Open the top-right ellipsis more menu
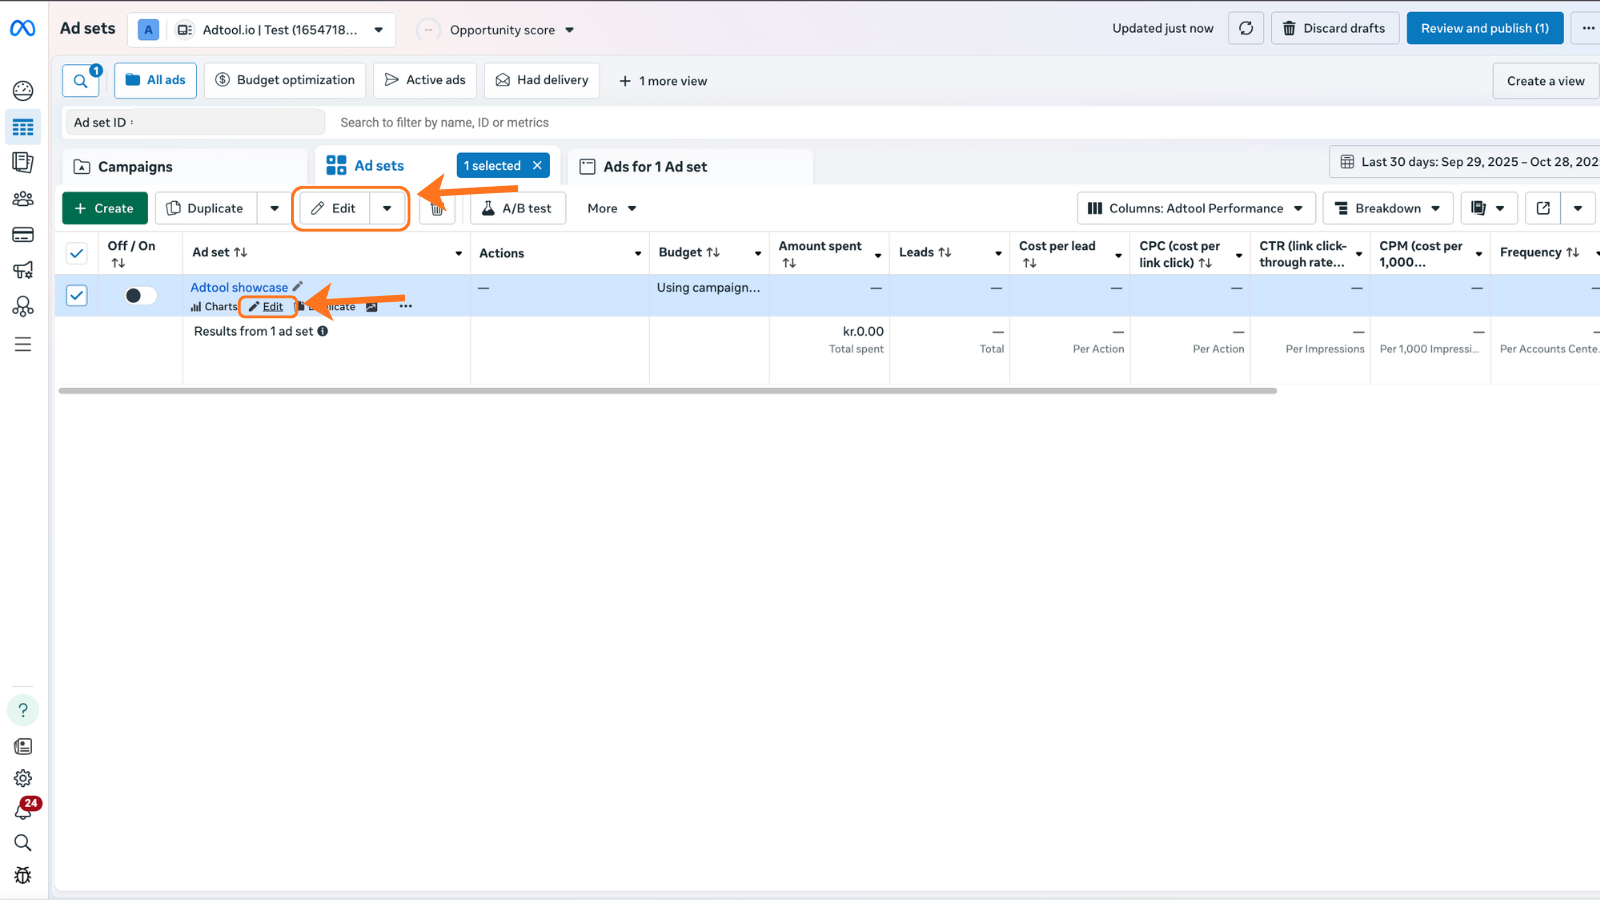This screenshot has height=900, width=1600. pos(1587,28)
